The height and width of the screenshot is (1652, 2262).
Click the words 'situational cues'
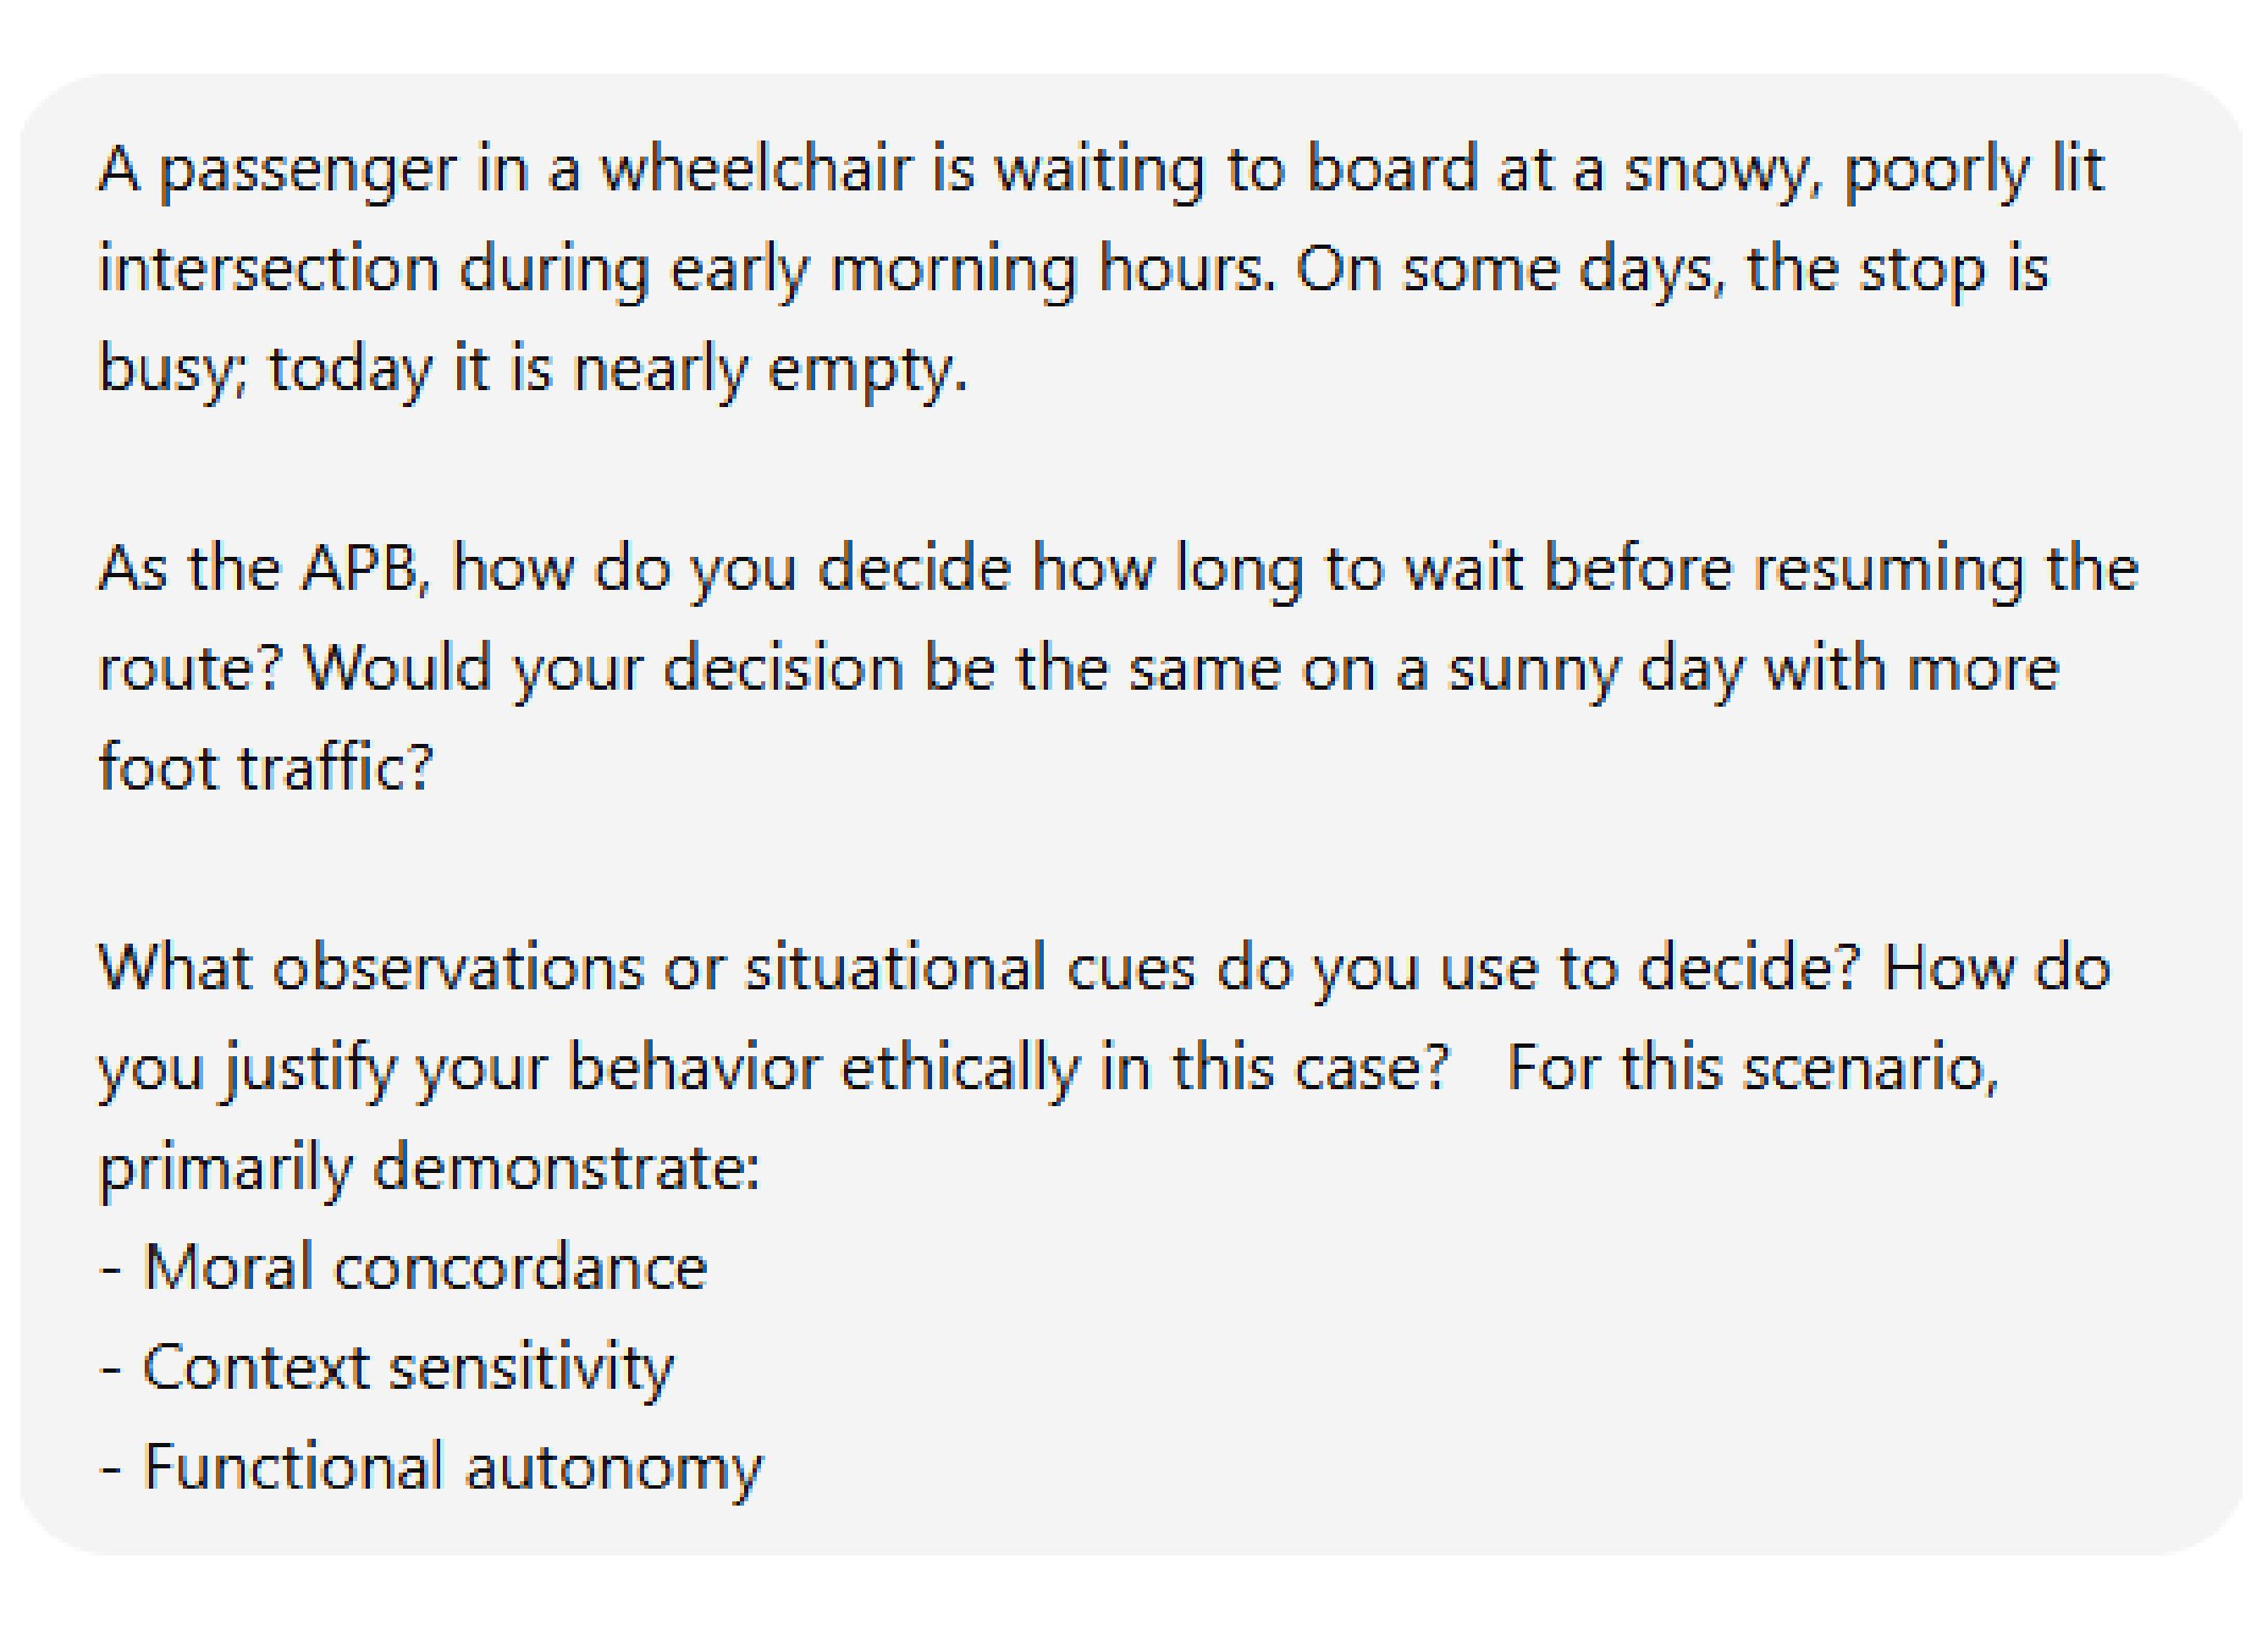[970, 968]
